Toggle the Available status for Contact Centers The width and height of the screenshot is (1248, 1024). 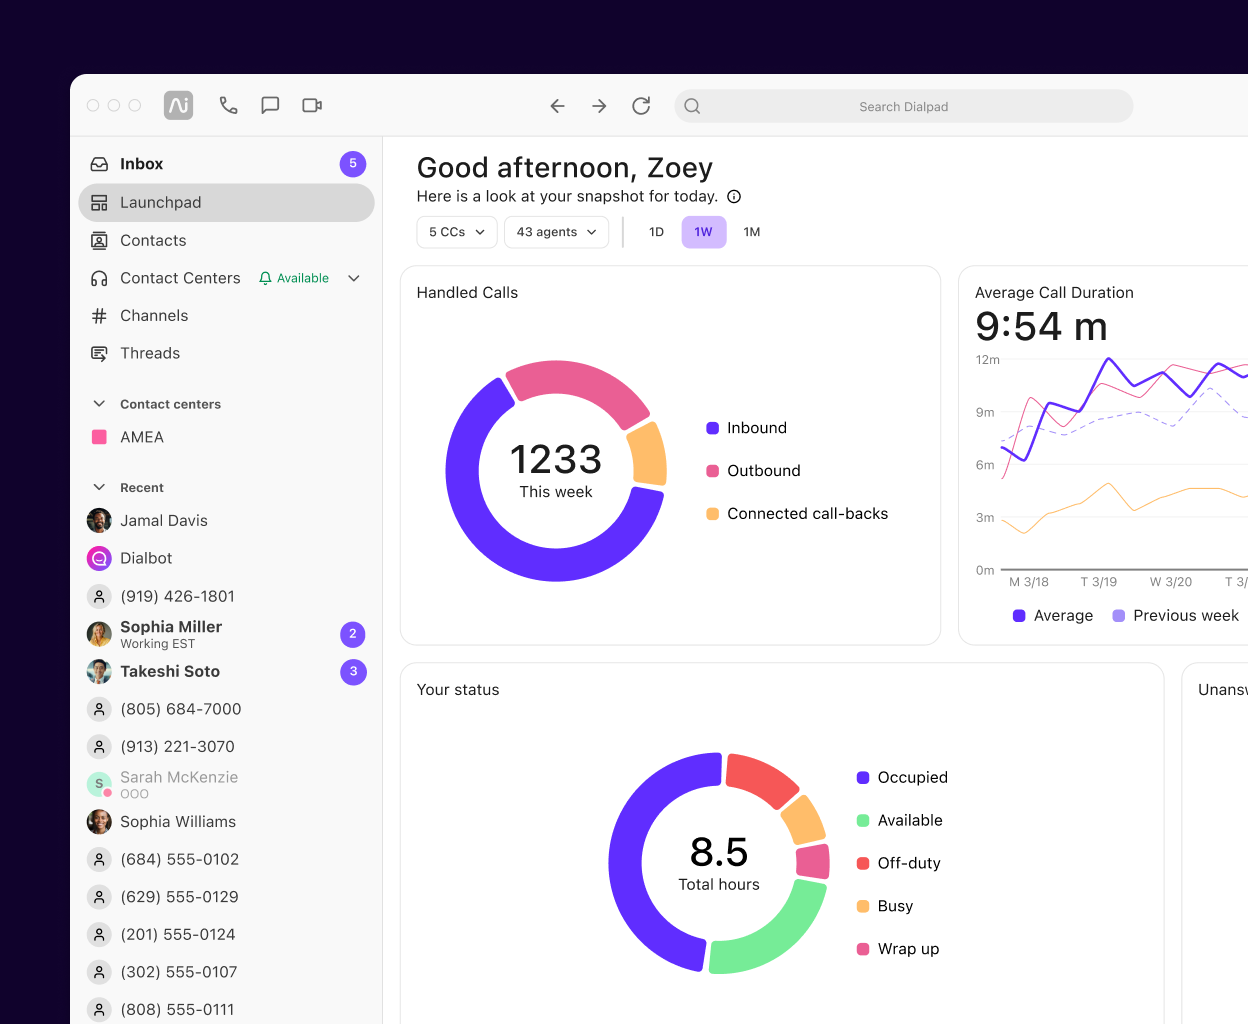294,277
